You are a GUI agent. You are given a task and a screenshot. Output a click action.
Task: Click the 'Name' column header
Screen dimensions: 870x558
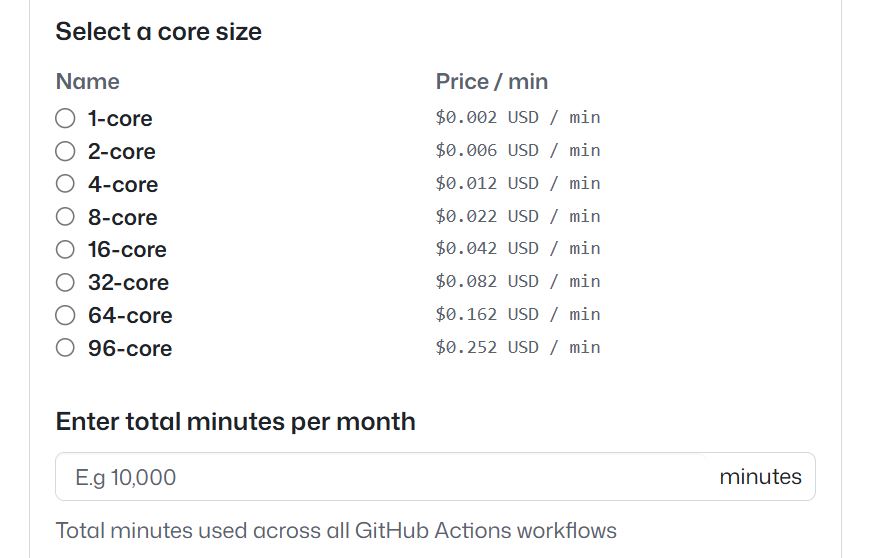[87, 82]
